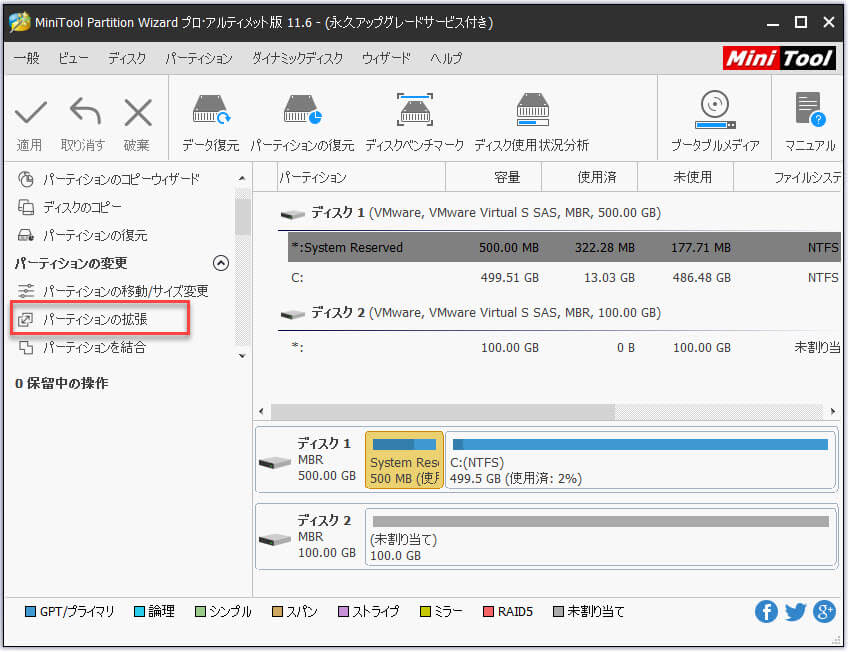The height and width of the screenshot is (652, 849).
Task: Open Disk Usage Analyzer (ディスク使用状況分析)
Action: point(531,110)
